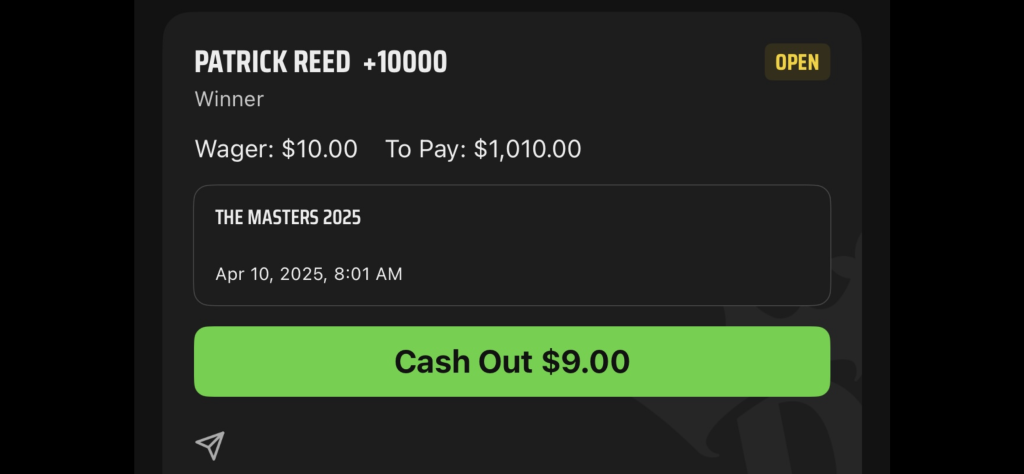Select the Wager: $10.00 text
The height and width of the screenshot is (474, 1024).
pyautogui.click(x=276, y=149)
